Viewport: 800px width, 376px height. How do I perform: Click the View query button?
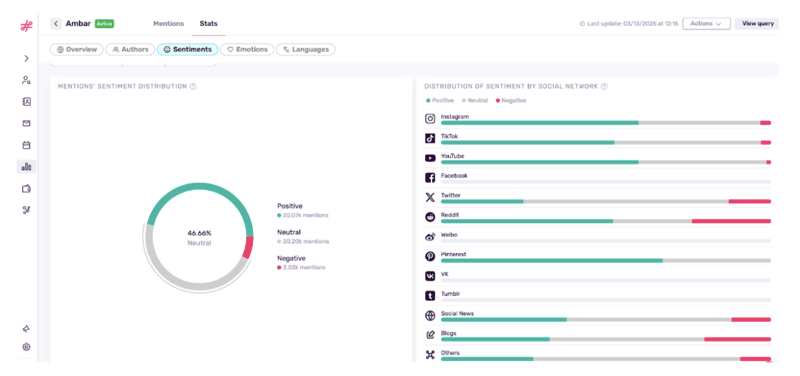(758, 23)
